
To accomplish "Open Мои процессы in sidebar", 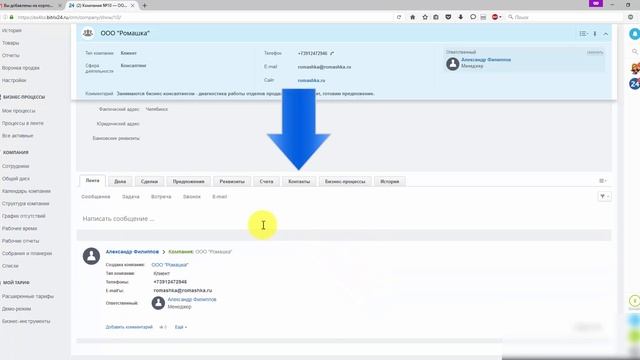I will coord(18,111).
